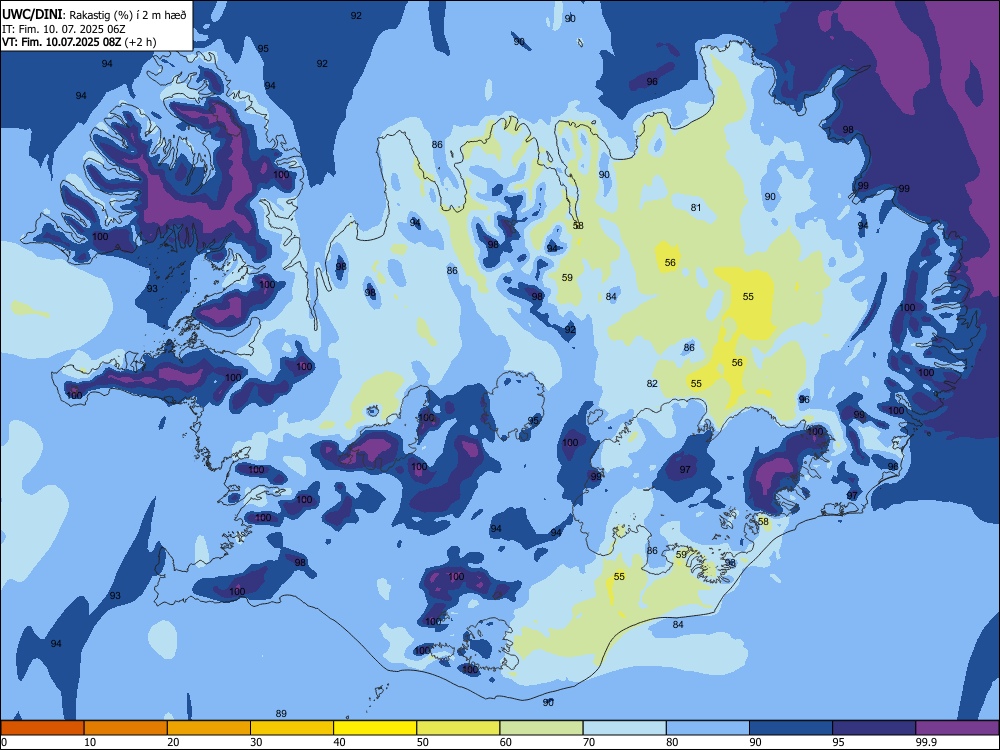Image resolution: width=1000 pixels, height=750 pixels.
Task: Click the '82' humidity value on the map
Action: click(x=652, y=383)
